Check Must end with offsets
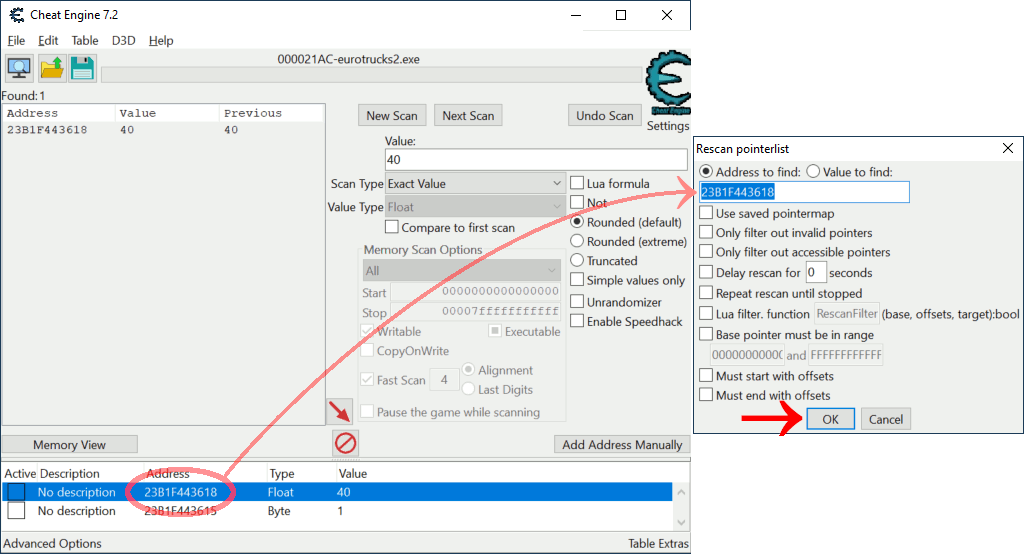This screenshot has height=554, width=1024. point(706,395)
